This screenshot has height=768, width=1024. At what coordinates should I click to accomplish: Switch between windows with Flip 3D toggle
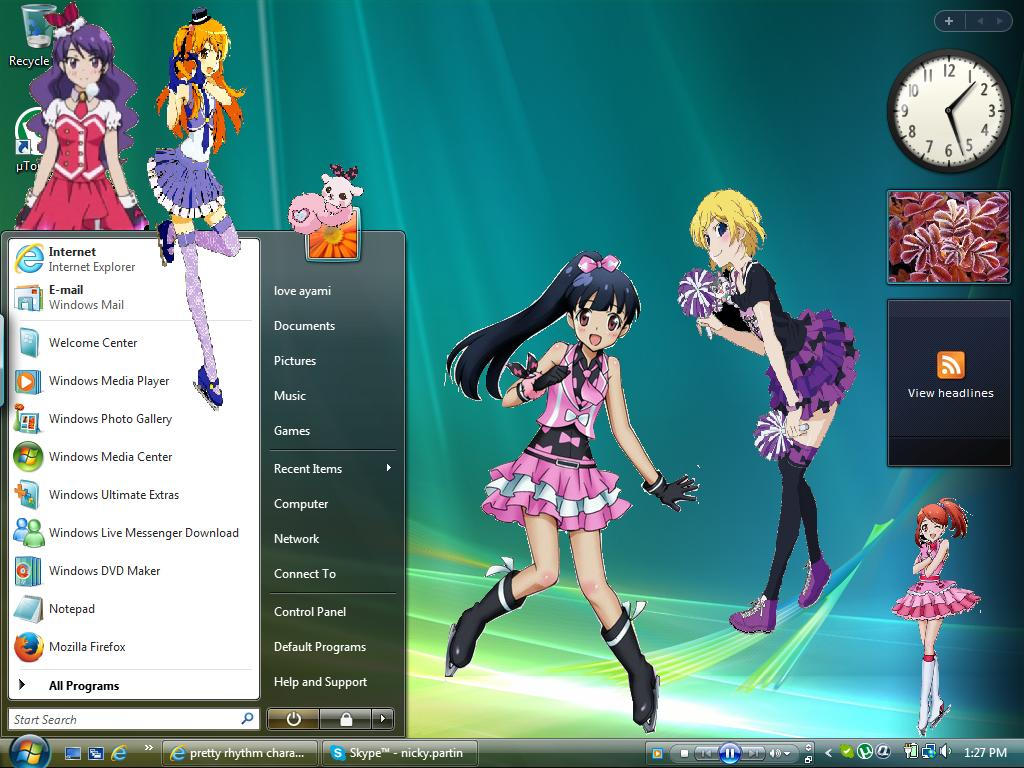pos(95,752)
